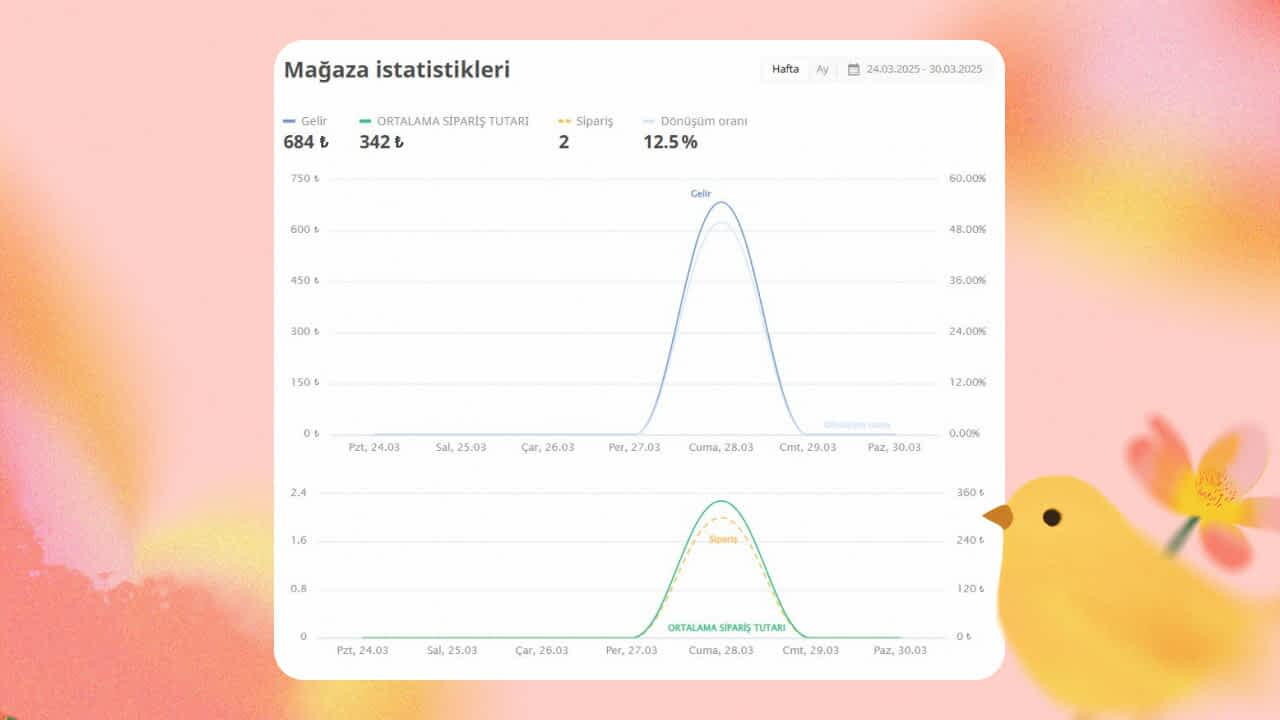The width and height of the screenshot is (1280, 720).
Task: Open the calendar icon date picker
Action: click(x=853, y=69)
